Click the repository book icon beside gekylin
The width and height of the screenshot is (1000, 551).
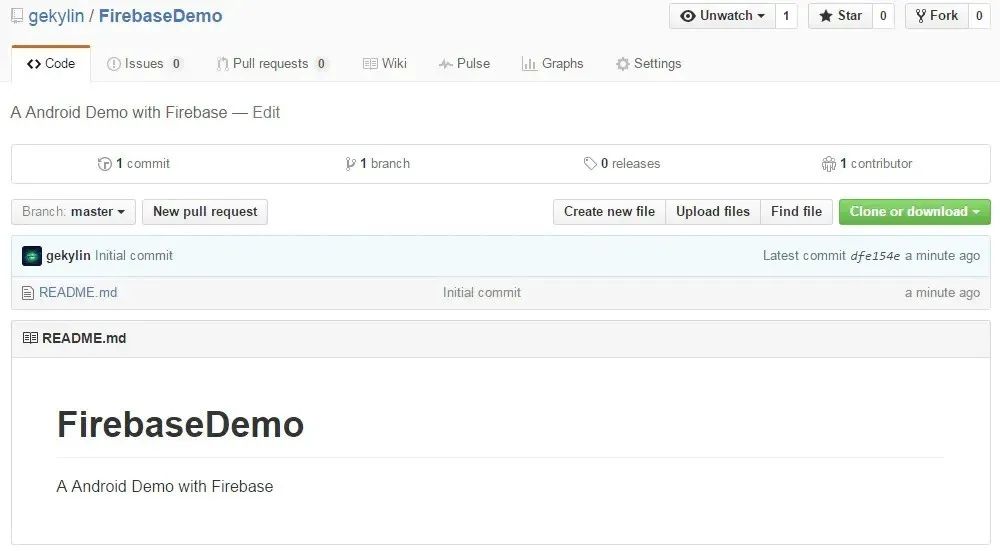17,16
